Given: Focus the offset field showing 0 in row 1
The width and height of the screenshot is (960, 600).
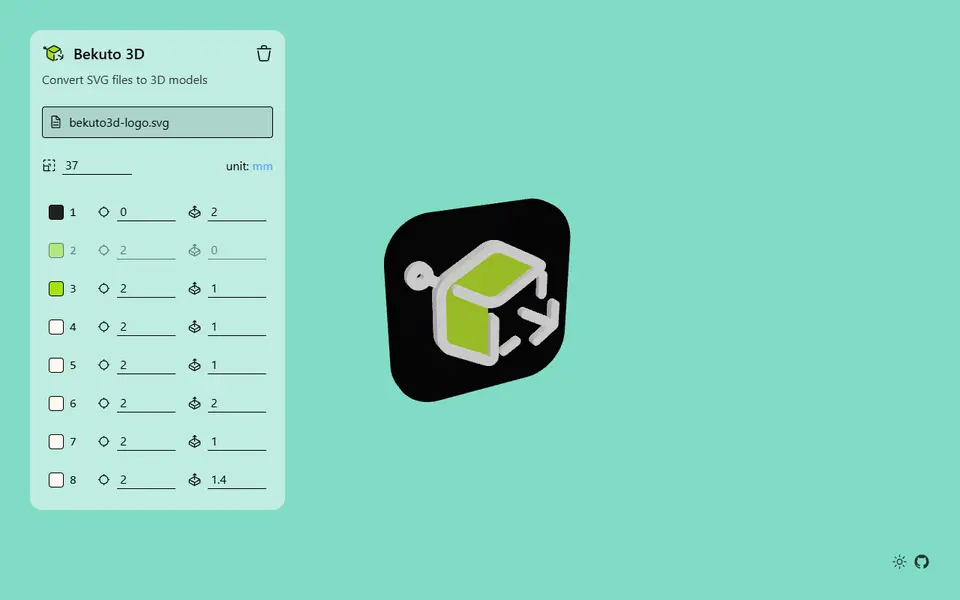Looking at the screenshot, I should click(146, 212).
